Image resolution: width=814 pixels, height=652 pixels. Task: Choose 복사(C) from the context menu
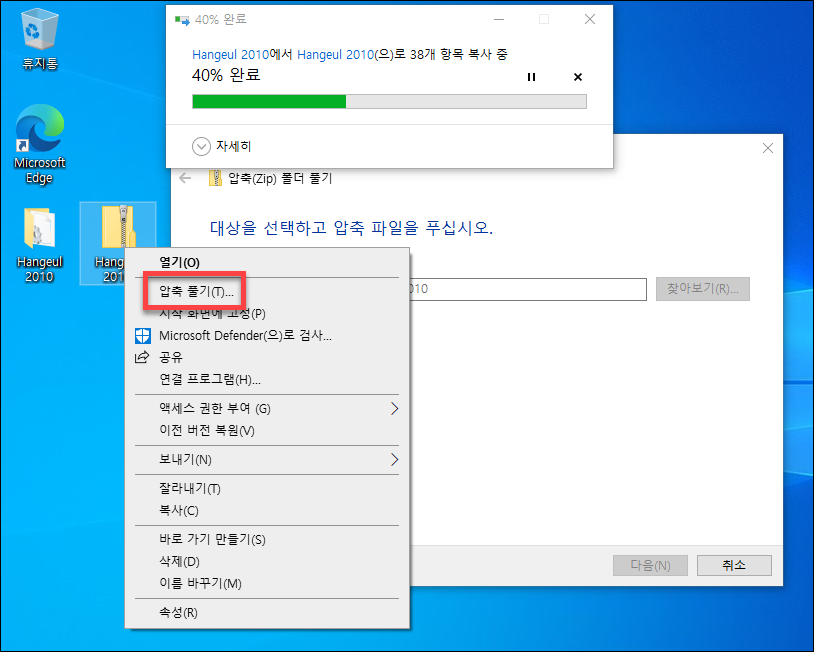[267, 510]
